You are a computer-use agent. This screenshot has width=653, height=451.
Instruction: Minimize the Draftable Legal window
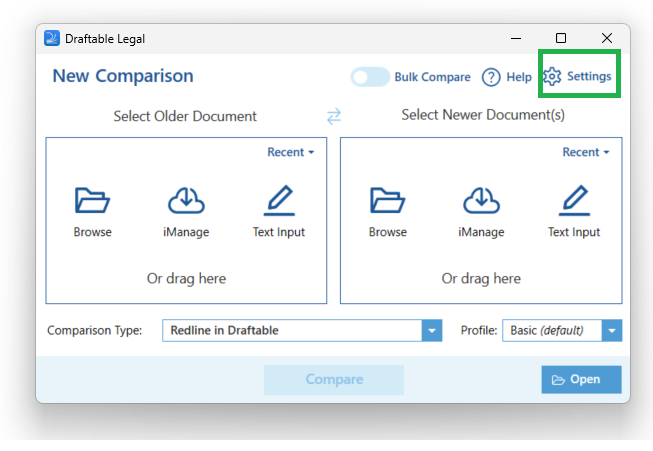tap(516, 38)
